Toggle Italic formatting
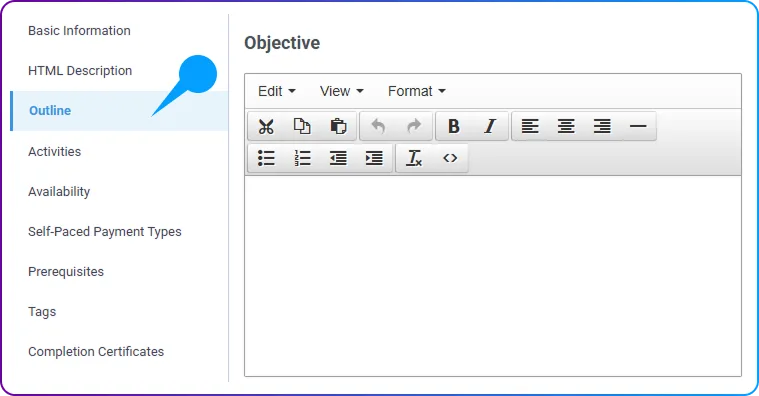 point(490,126)
